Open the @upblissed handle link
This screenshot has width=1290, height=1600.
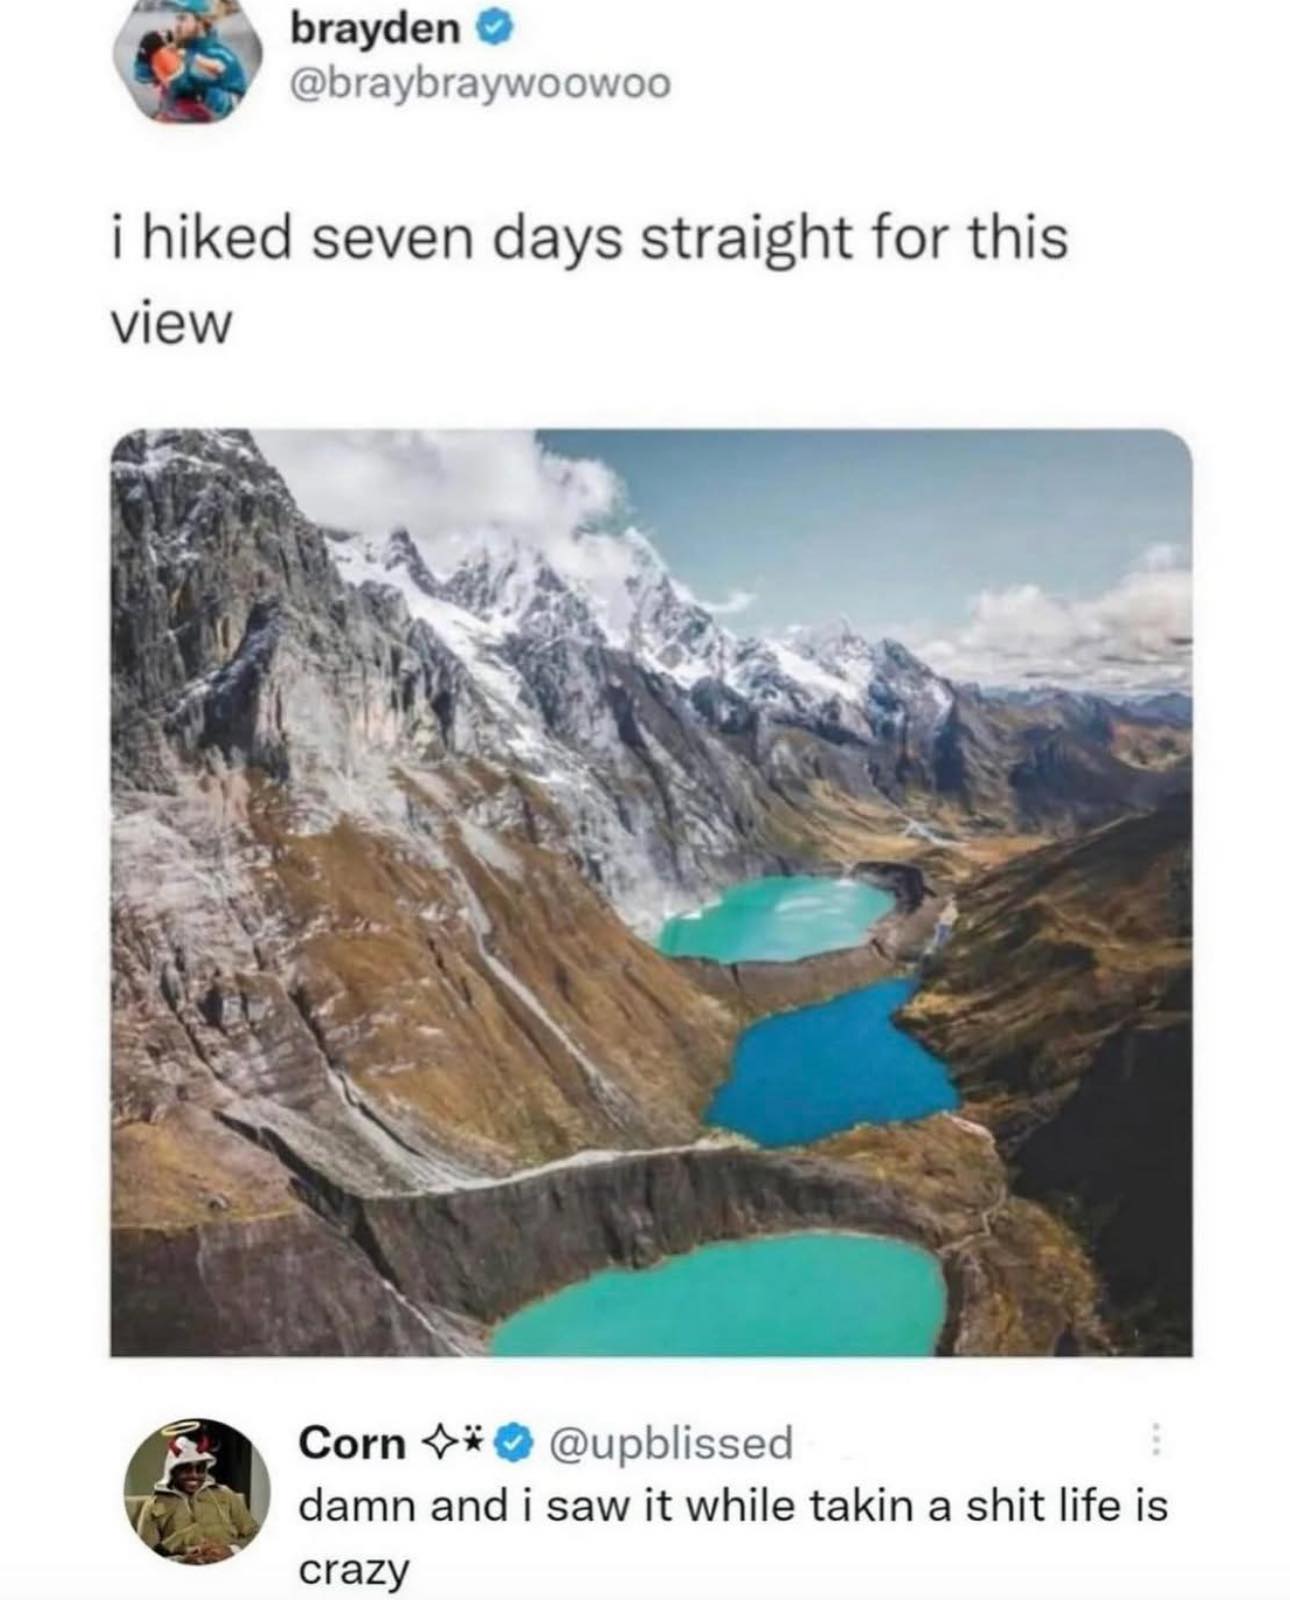coord(666,1443)
